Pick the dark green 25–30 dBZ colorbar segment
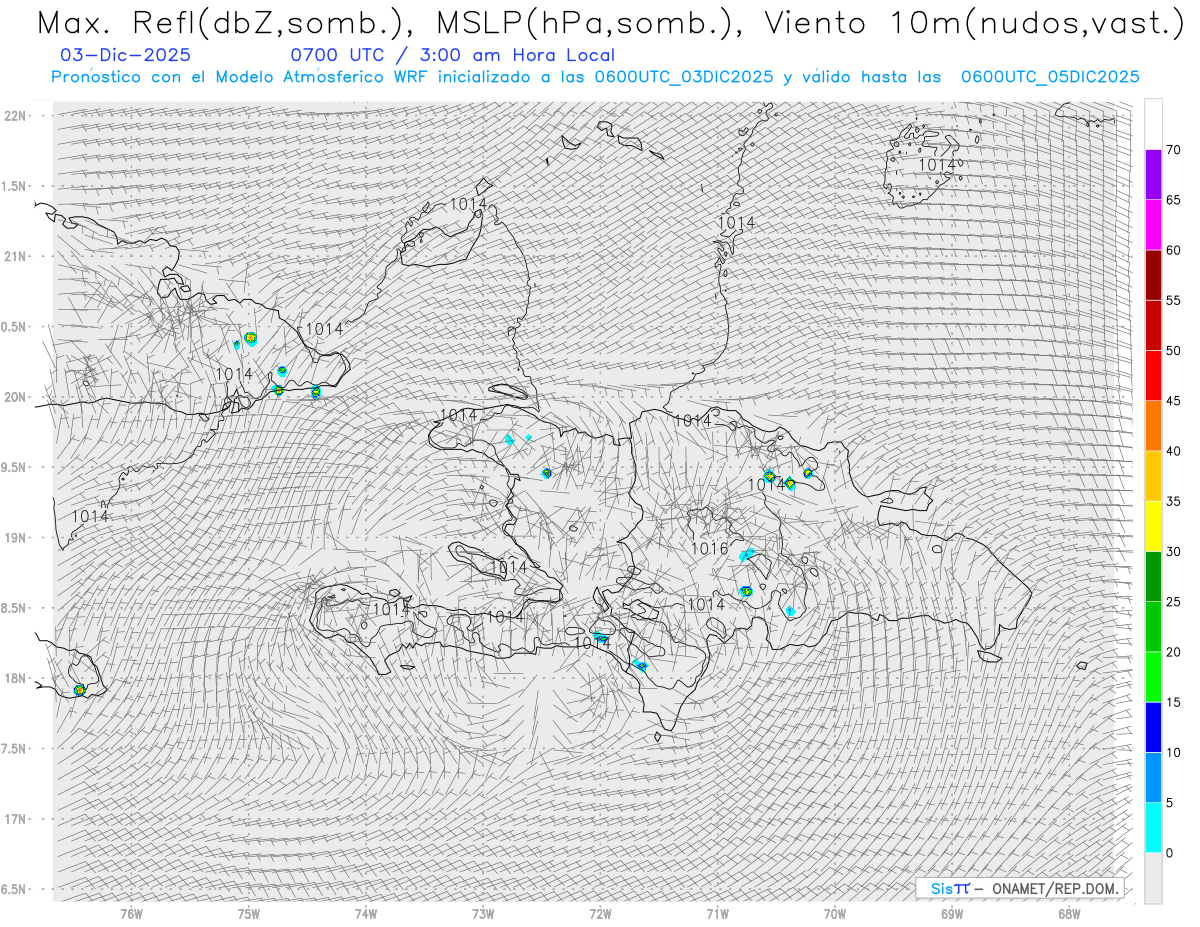Screen dimensions: 1200x927 tap(1153, 576)
